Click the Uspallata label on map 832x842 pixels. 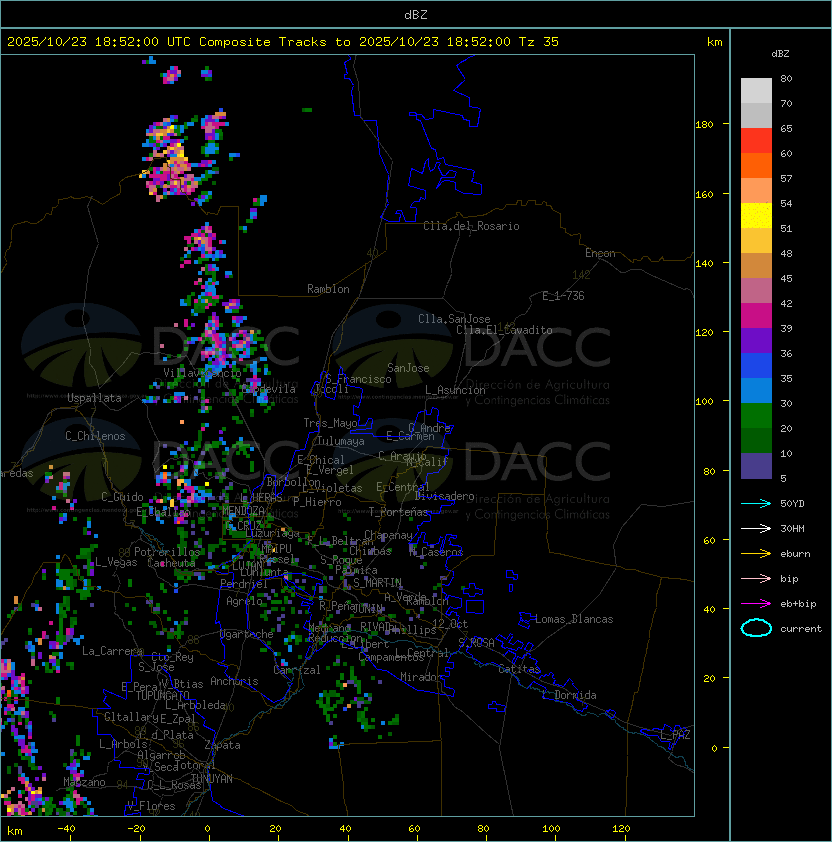94,398
